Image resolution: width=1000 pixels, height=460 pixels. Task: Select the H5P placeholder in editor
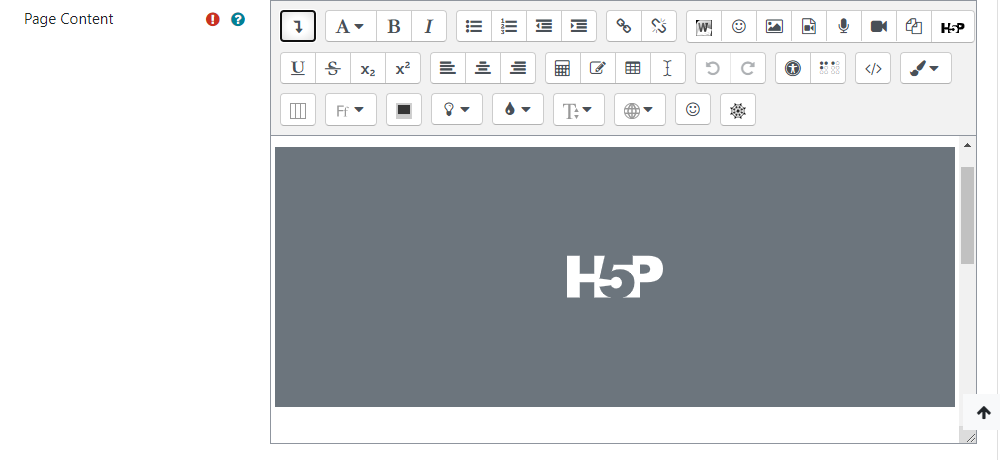coord(615,277)
